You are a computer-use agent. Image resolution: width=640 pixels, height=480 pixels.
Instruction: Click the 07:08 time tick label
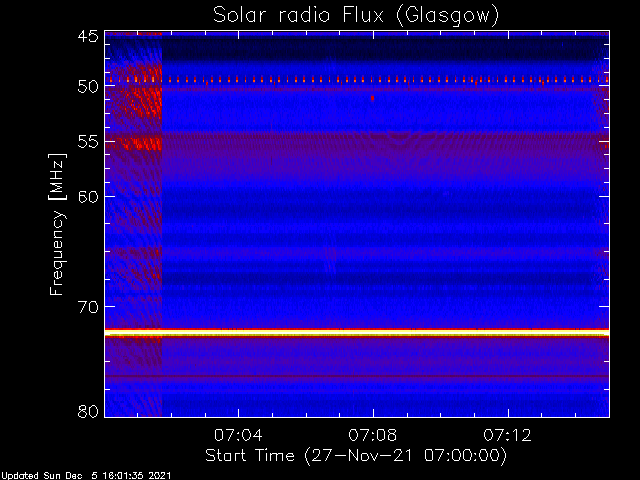pyautogui.click(x=373, y=435)
